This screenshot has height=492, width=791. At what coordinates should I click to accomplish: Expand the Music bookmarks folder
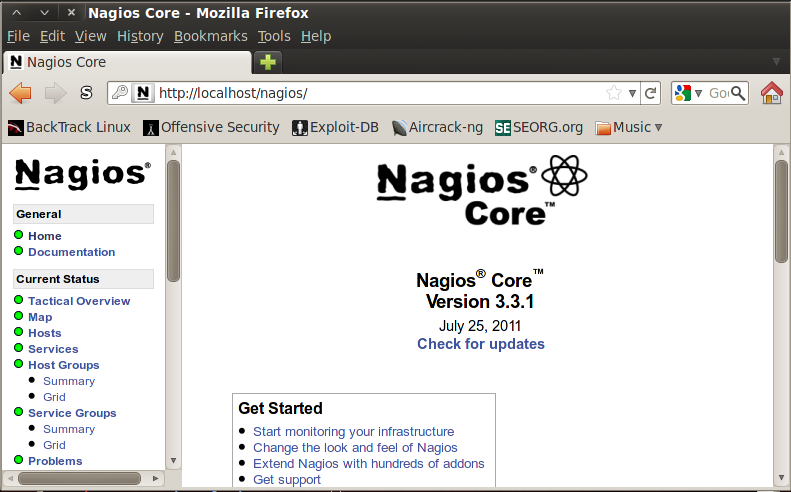[658, 128]
